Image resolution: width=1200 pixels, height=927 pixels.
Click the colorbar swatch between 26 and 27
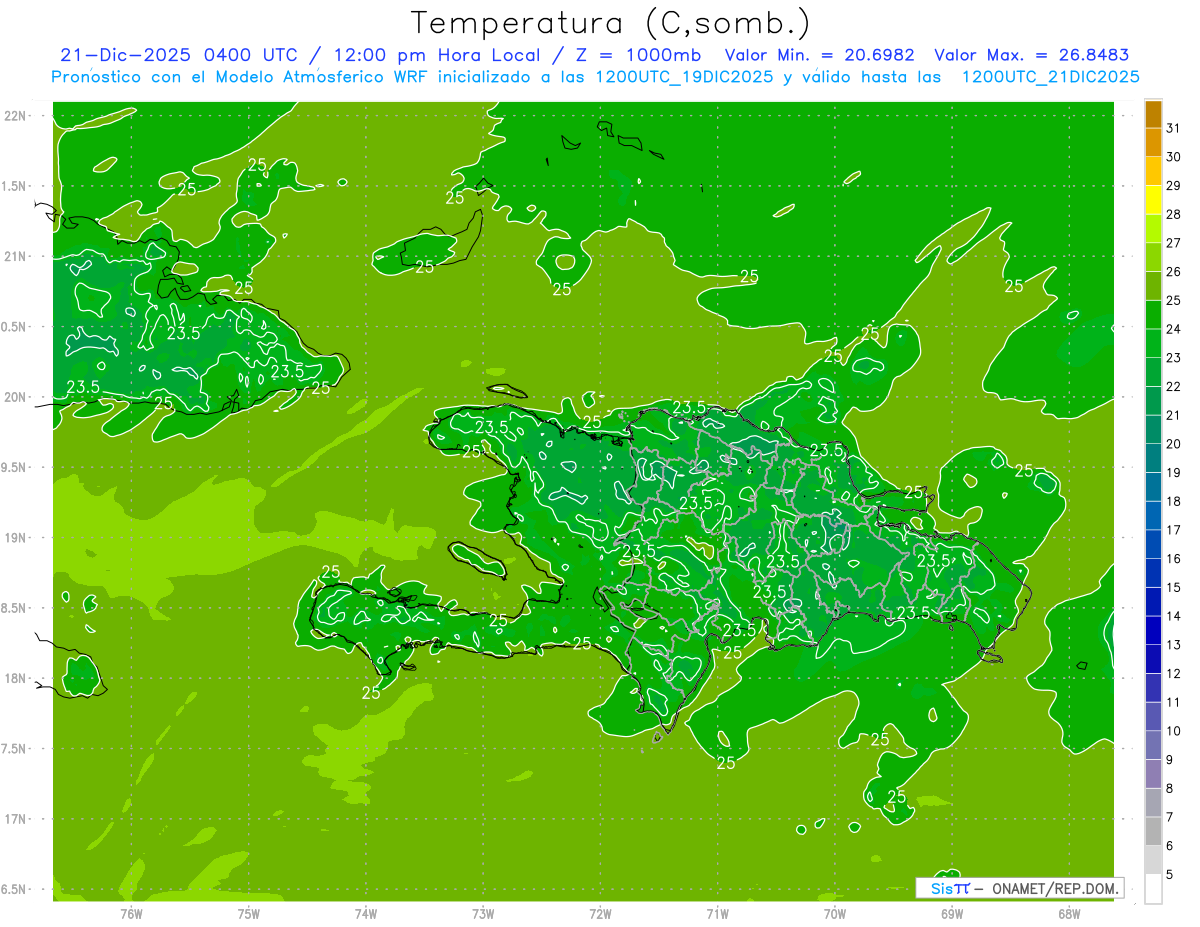pyautogui.click(x=1153, y=257)
